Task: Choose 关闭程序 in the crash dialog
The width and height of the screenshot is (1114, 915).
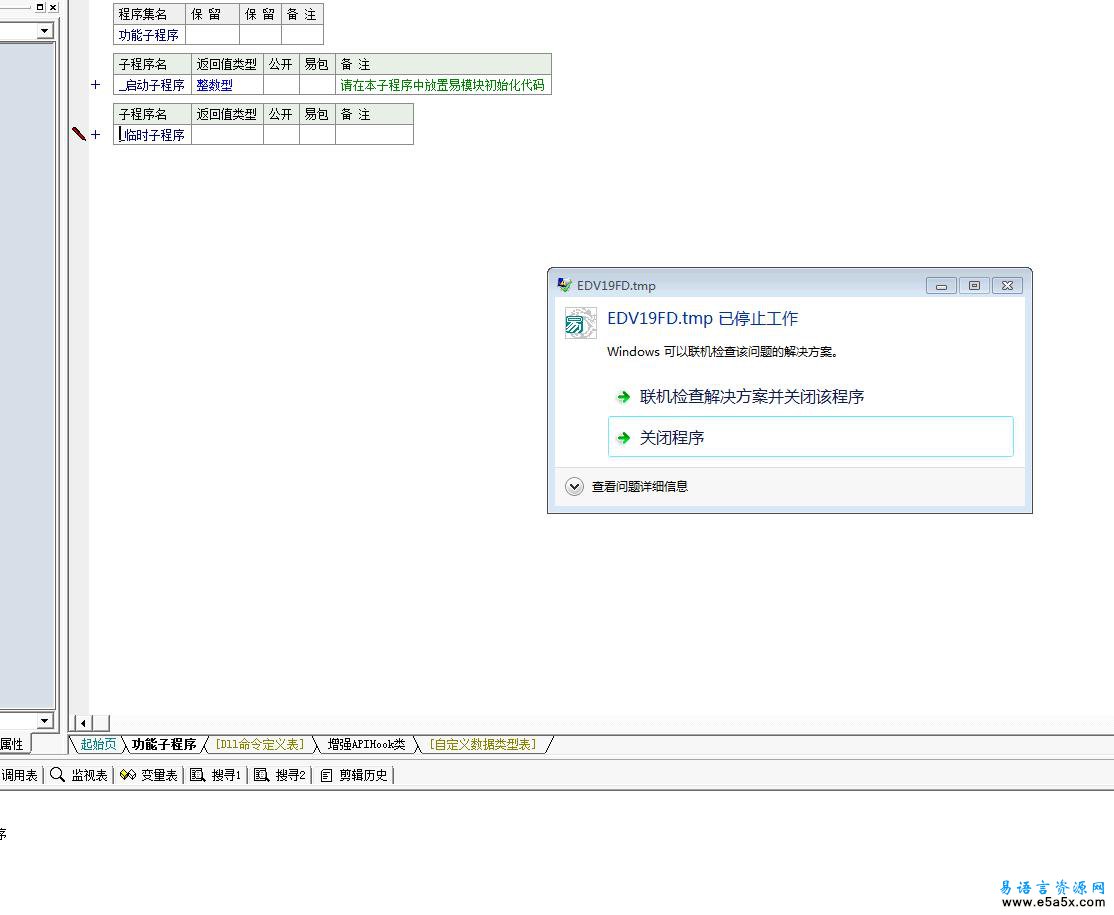Action: (x=811, y=437)
